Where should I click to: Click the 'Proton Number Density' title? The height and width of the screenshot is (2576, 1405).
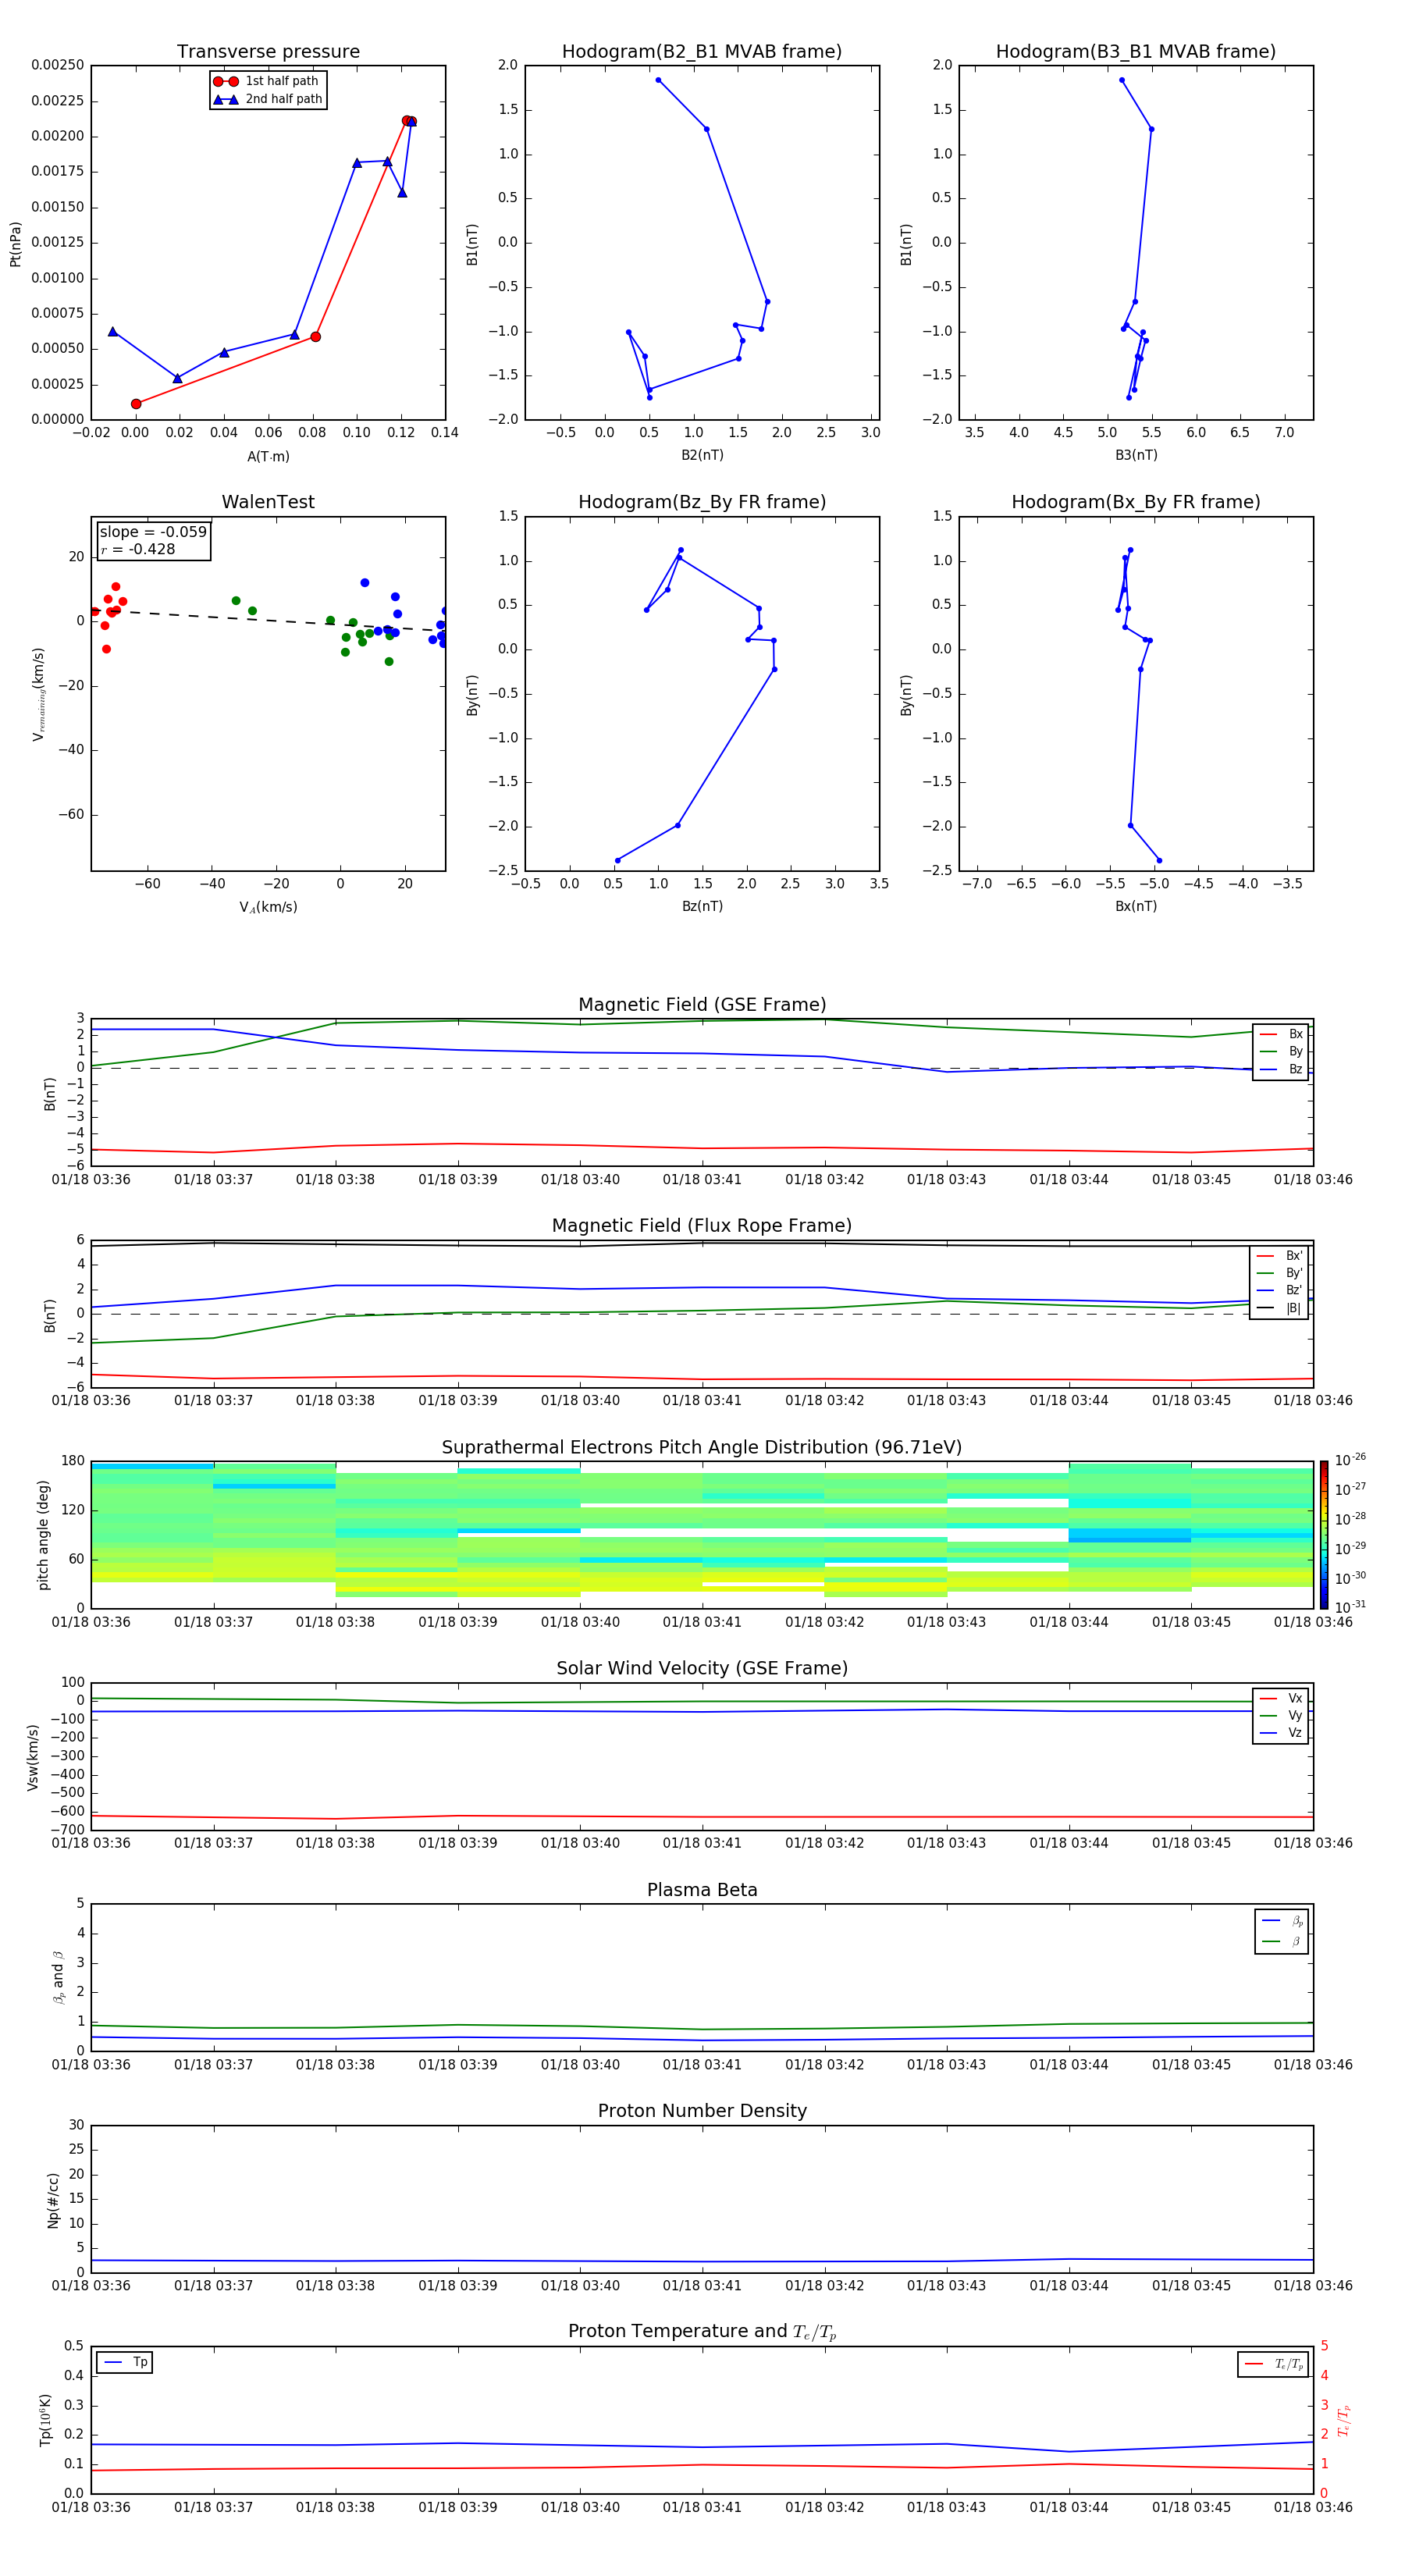click(x=702, y=2111)
